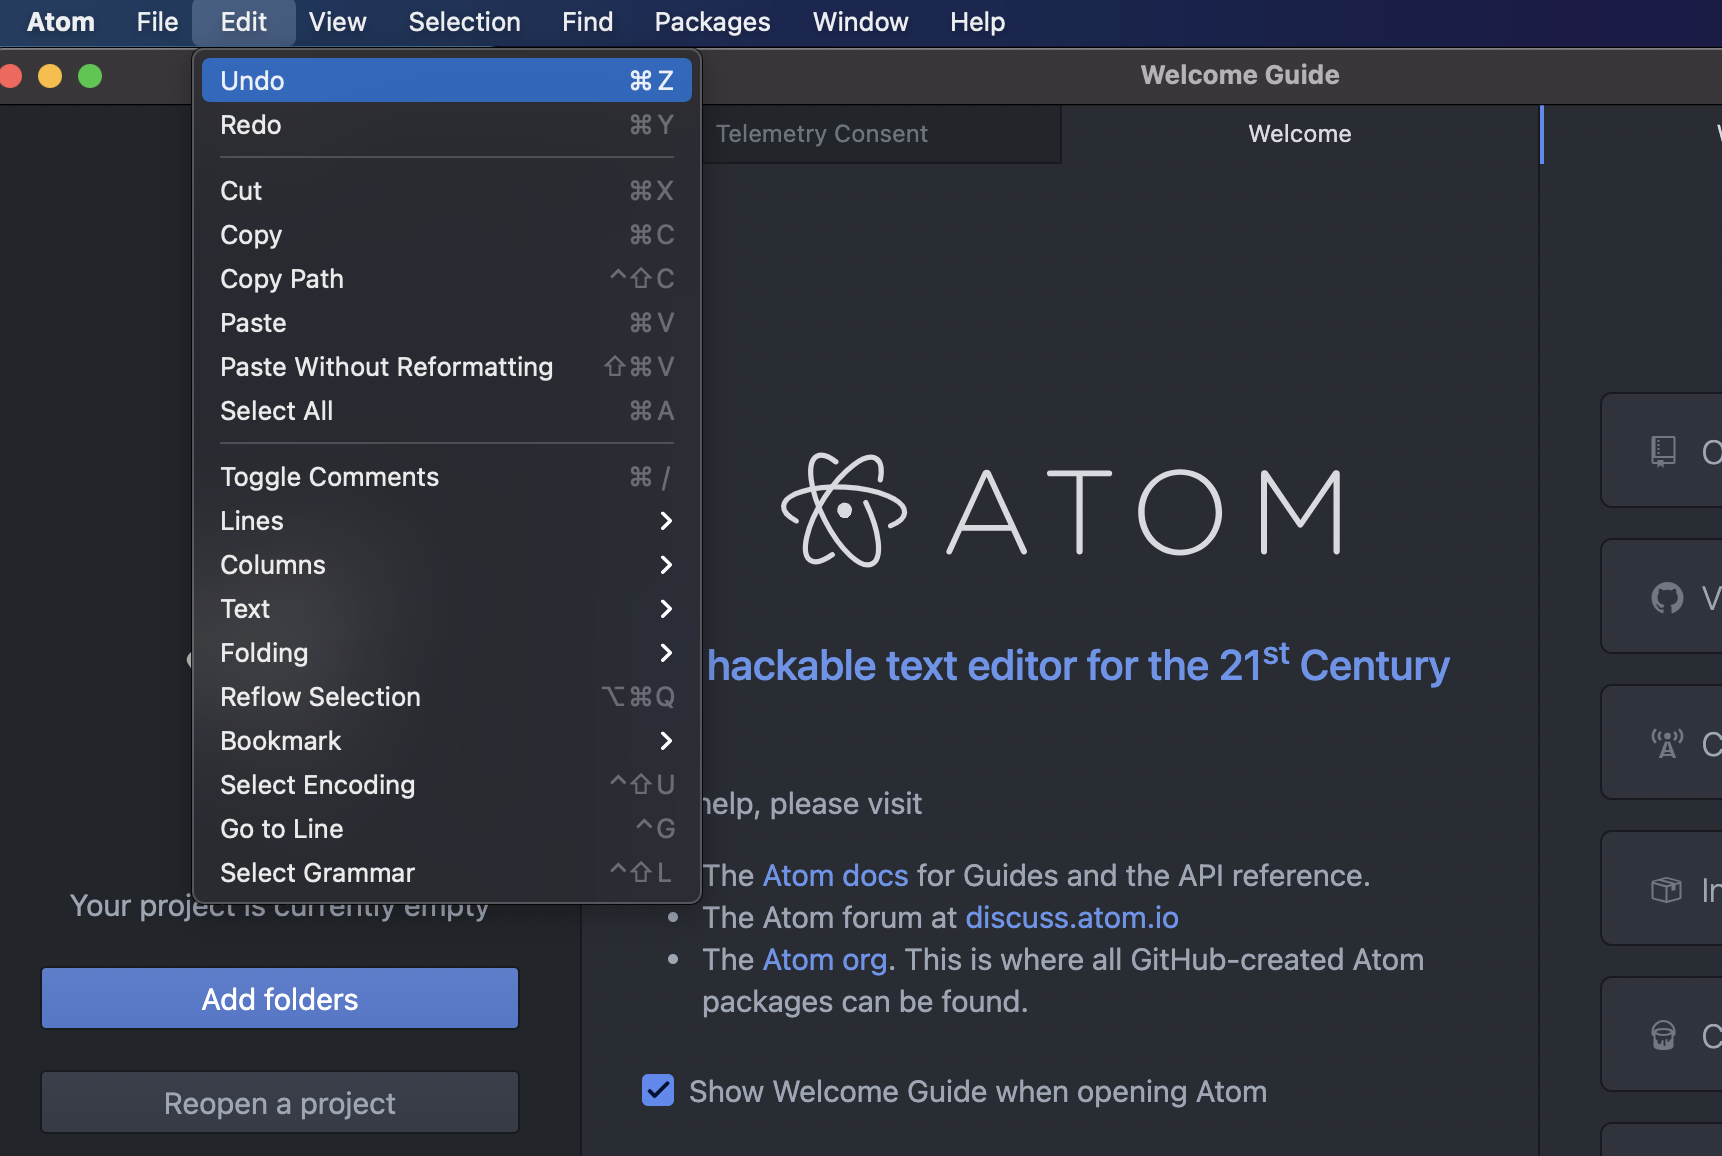Screen dimensions: 1722x1156
Task: Click the Add folders button
Action: tap(280, 998)
